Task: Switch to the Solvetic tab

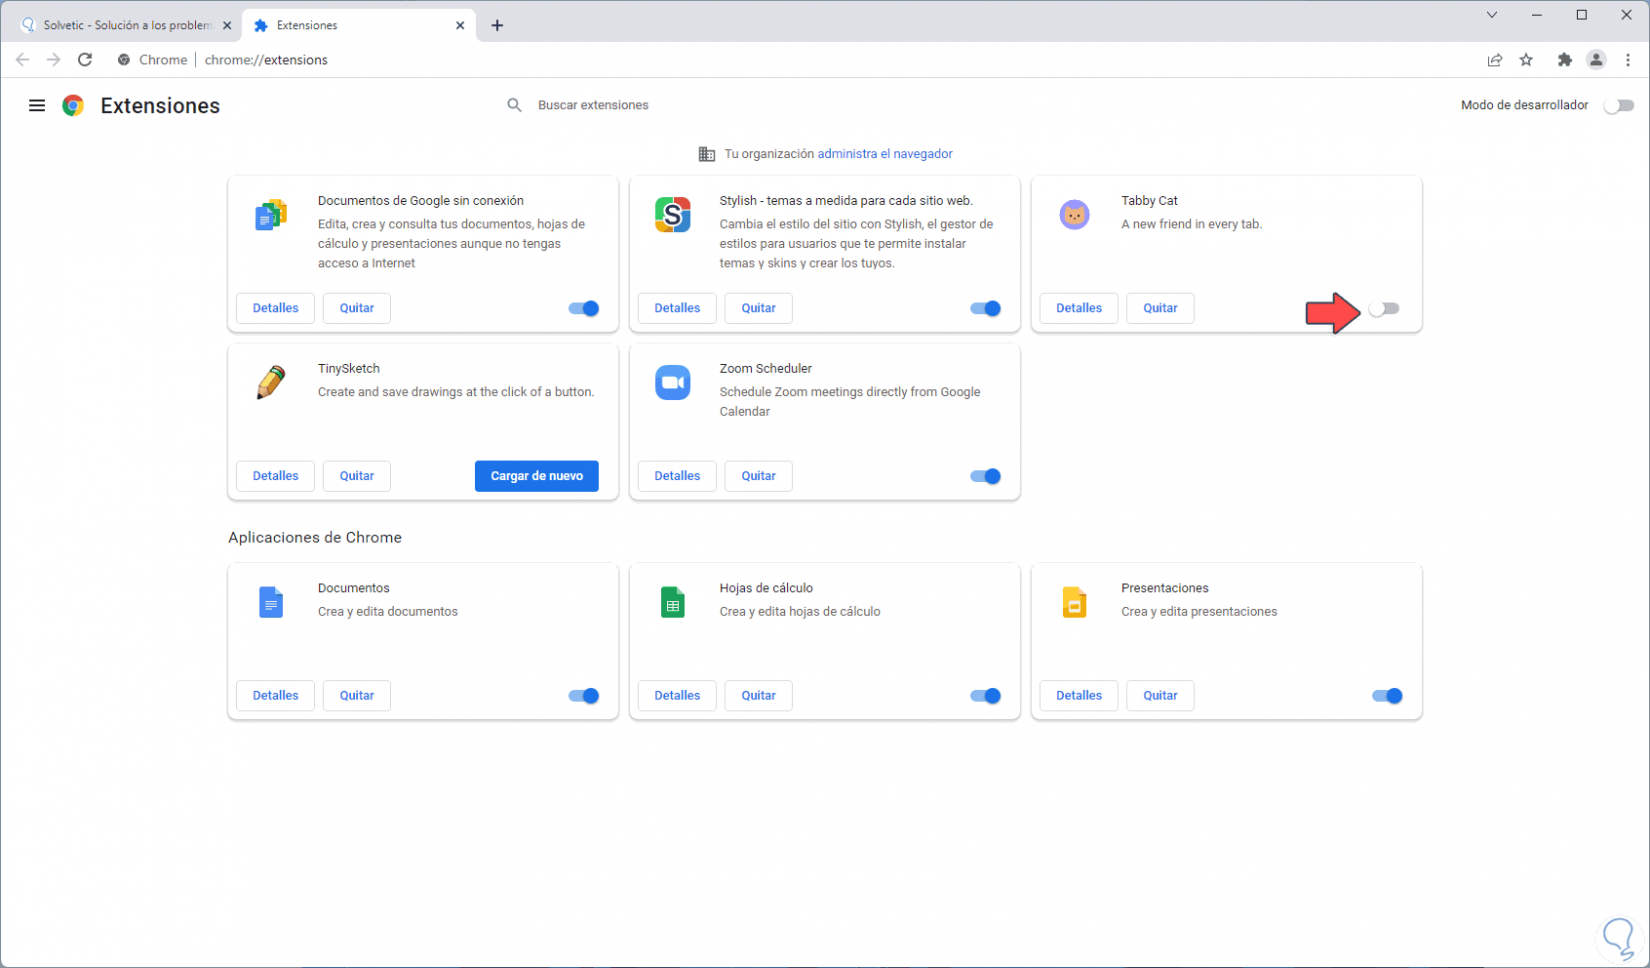Action: pyautogui.click(x=126, y=25)
